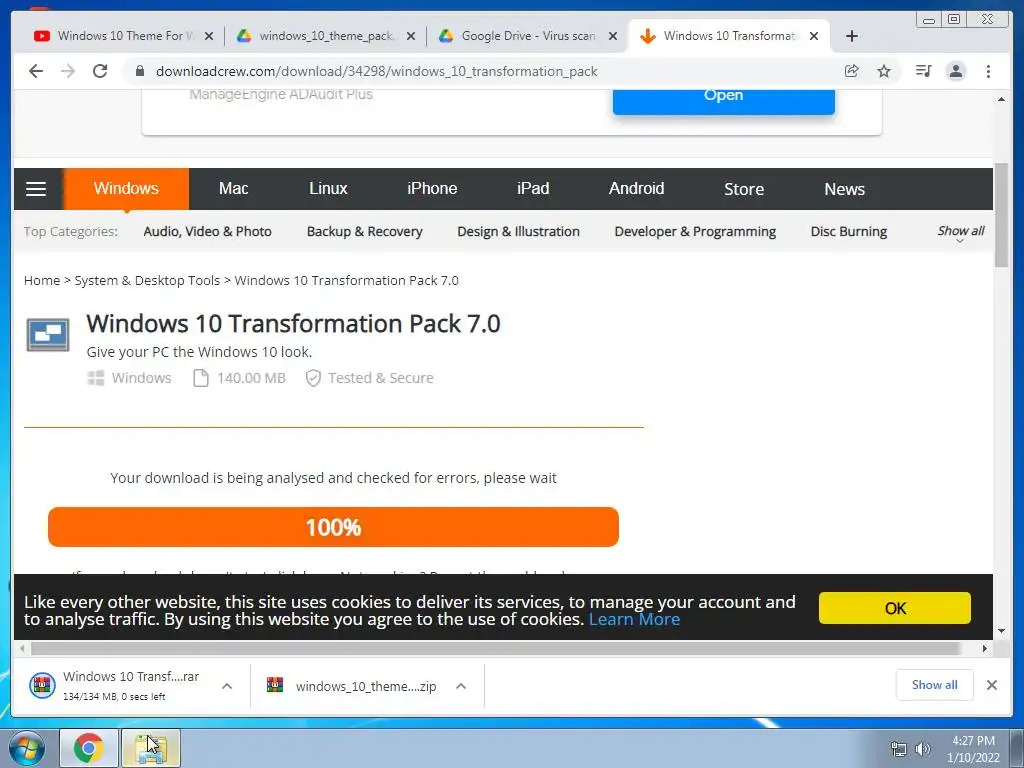Click the Windows 10 Transformation Pack 7.0 heading
The image size is (1024, 768).
point(293,324)
